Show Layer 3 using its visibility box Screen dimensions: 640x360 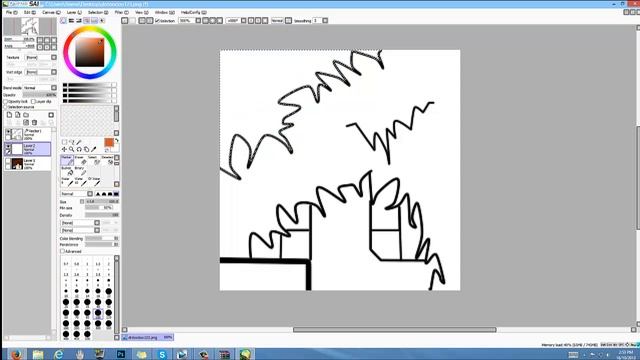tap(8, 161)
